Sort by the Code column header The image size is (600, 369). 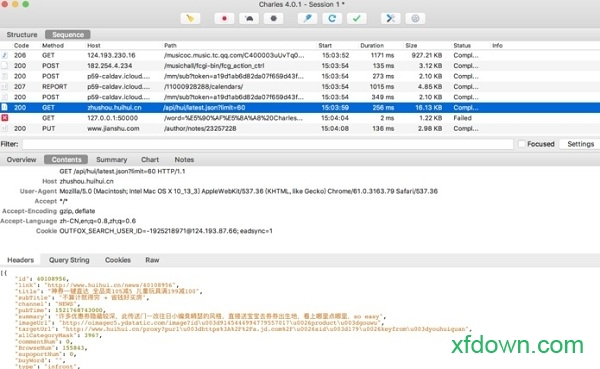click(x=21, y=46)
